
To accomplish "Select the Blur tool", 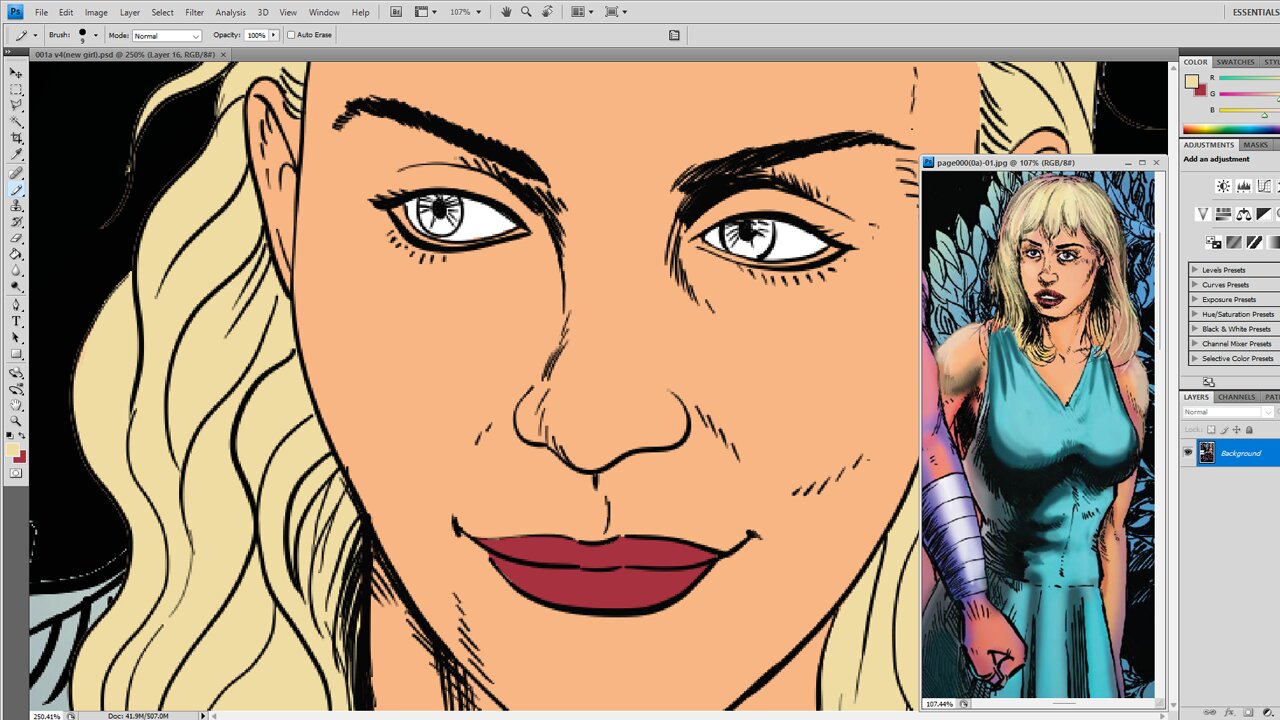I will 16,270.
